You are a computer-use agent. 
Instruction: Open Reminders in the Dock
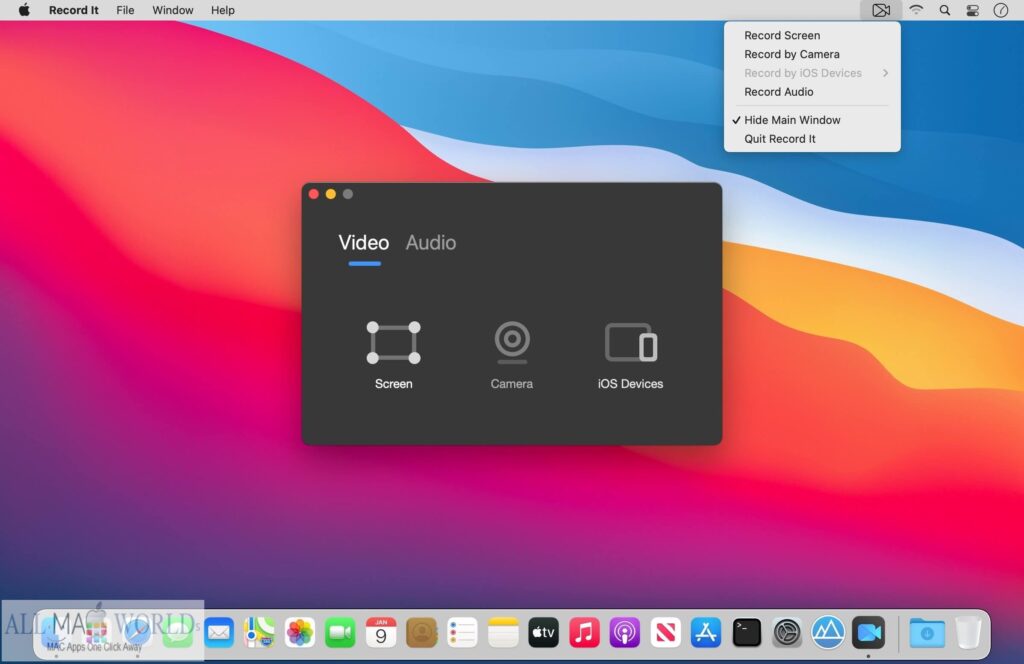point(462,633)
